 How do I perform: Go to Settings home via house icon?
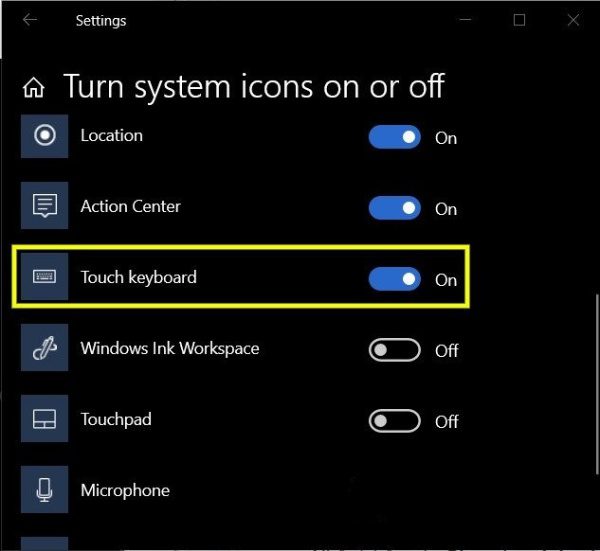(34, 88)
